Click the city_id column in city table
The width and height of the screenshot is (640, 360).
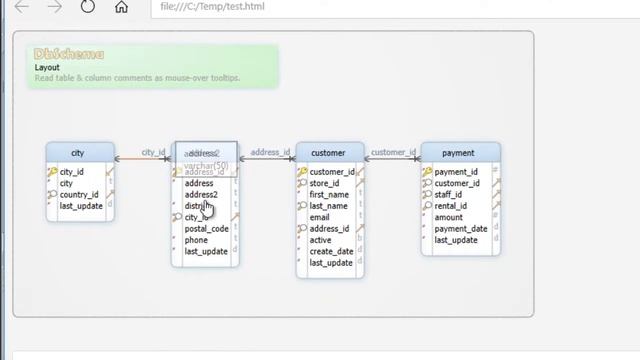(72, 172)
